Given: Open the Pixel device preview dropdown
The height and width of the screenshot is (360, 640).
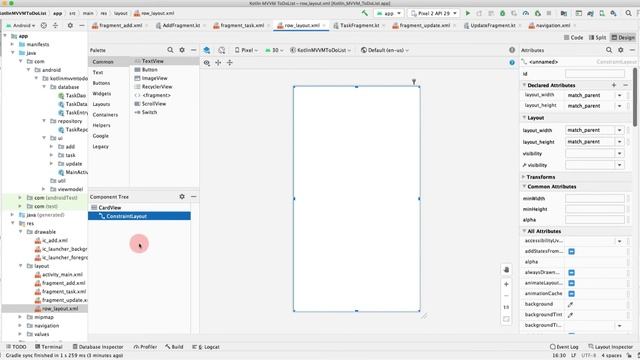Looking at the screenshot, I should (x=247, y=50).
